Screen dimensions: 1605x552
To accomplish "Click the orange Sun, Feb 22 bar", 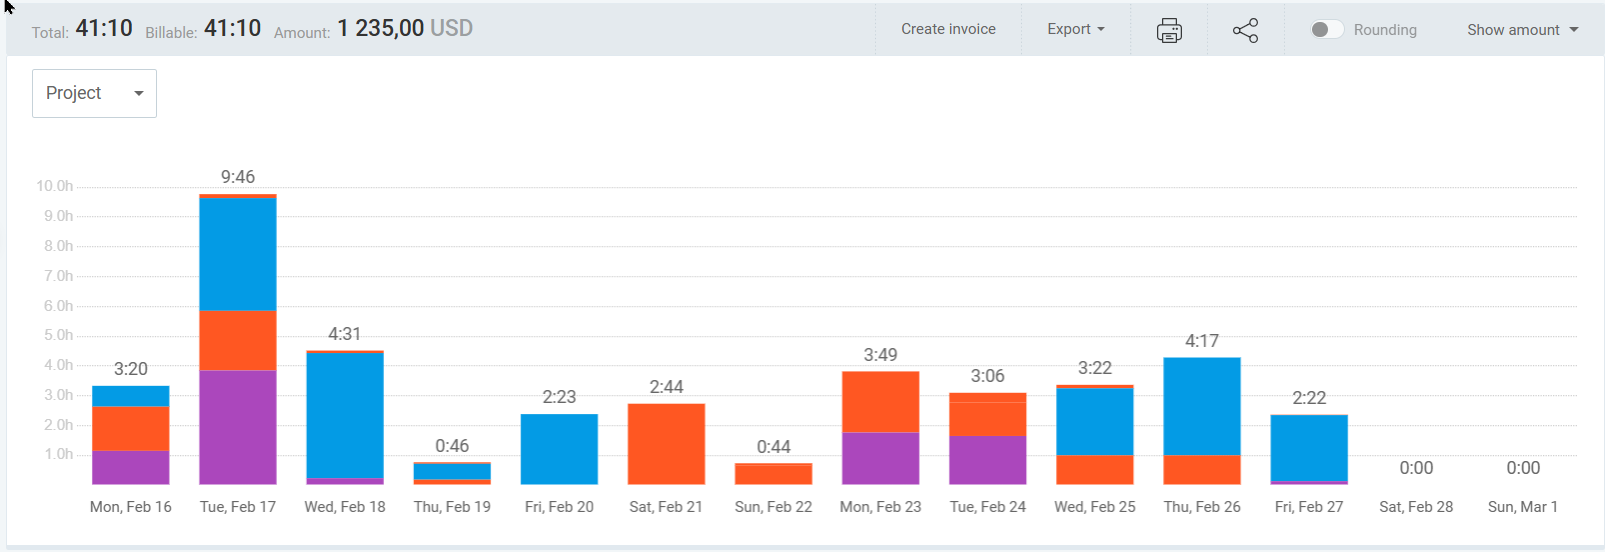I will click(x=773, y=474).
